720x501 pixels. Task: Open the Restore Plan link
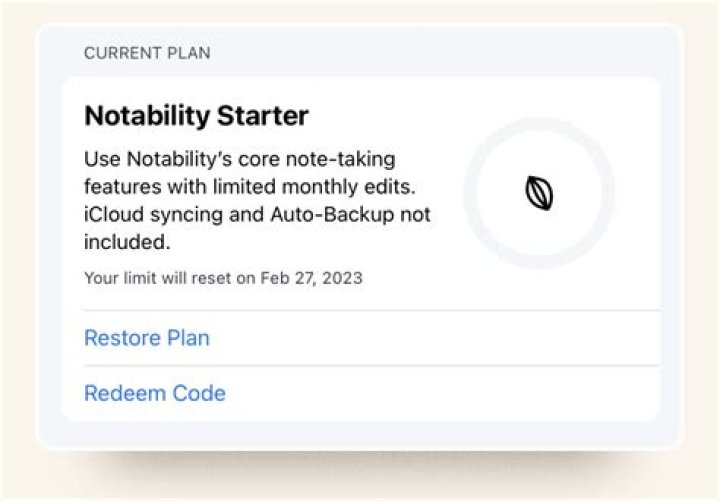click(147, 338)
